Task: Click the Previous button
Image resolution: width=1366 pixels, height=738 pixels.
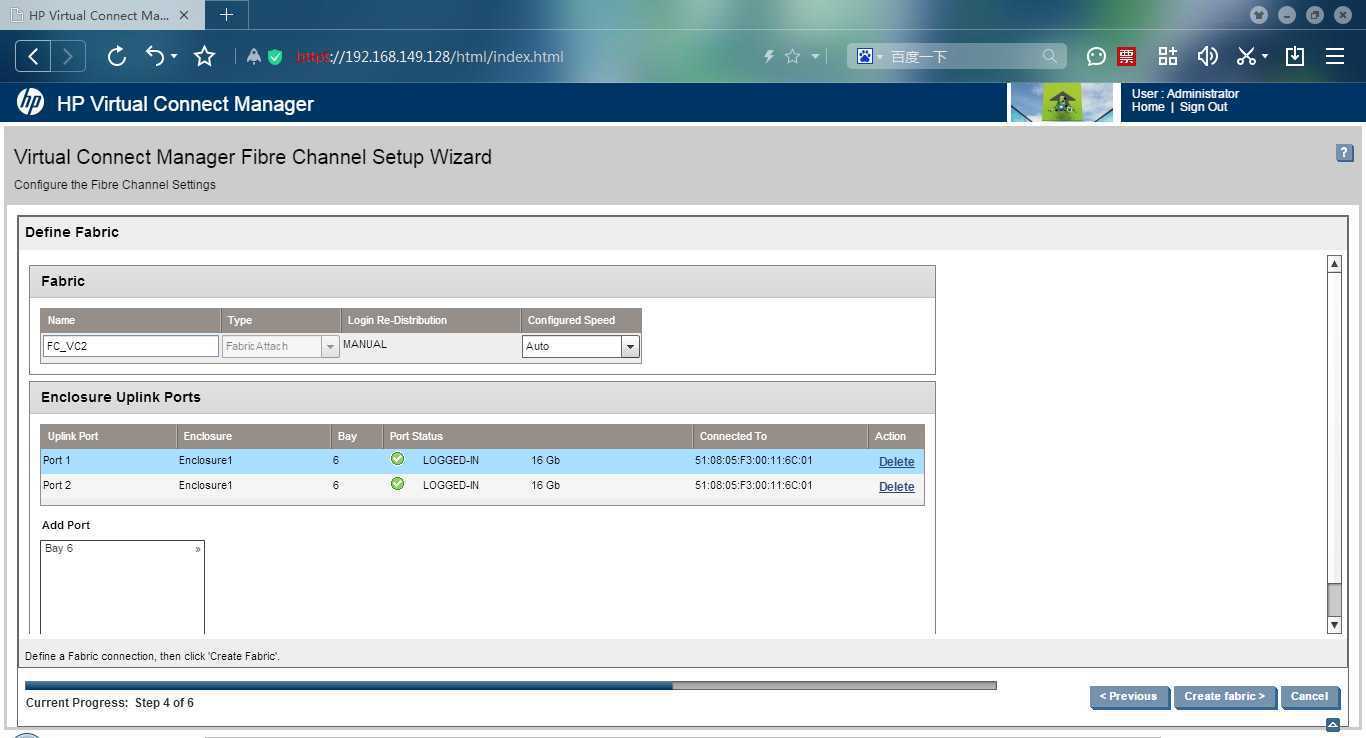Action: click(x=1129, y=697)
